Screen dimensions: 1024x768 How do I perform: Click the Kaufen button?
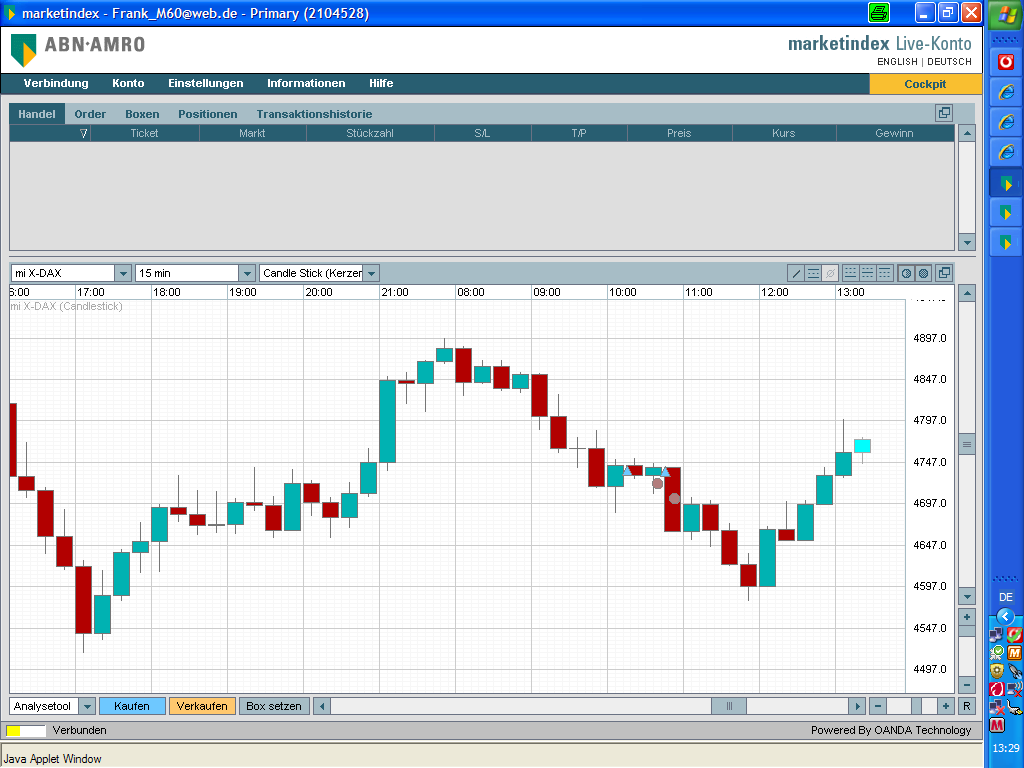coord(132,706)
